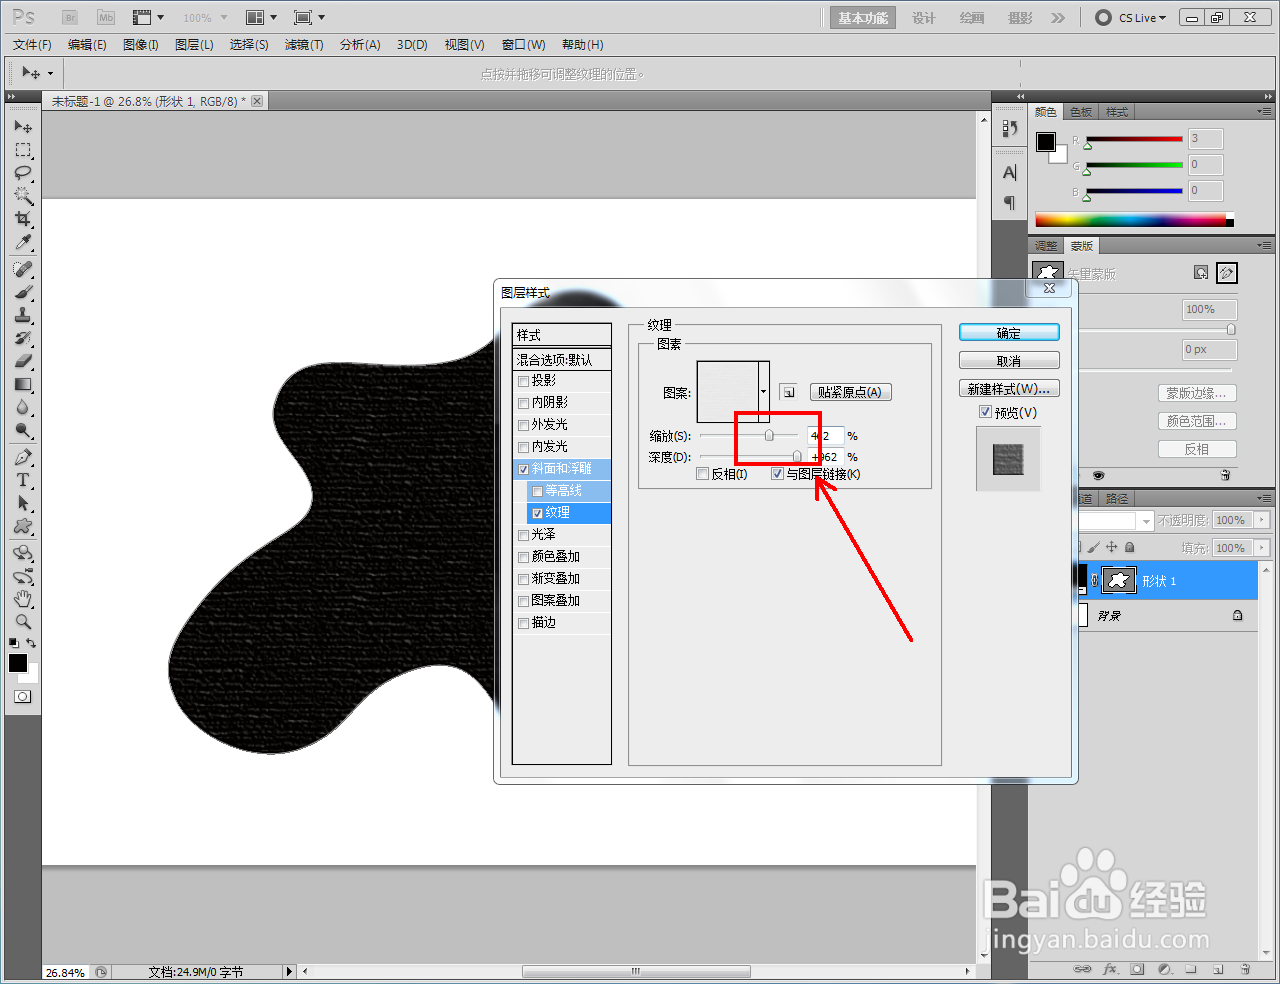Expand more workspaces chevron
Screen dimensions: 1280x984
pos(1058,18)
